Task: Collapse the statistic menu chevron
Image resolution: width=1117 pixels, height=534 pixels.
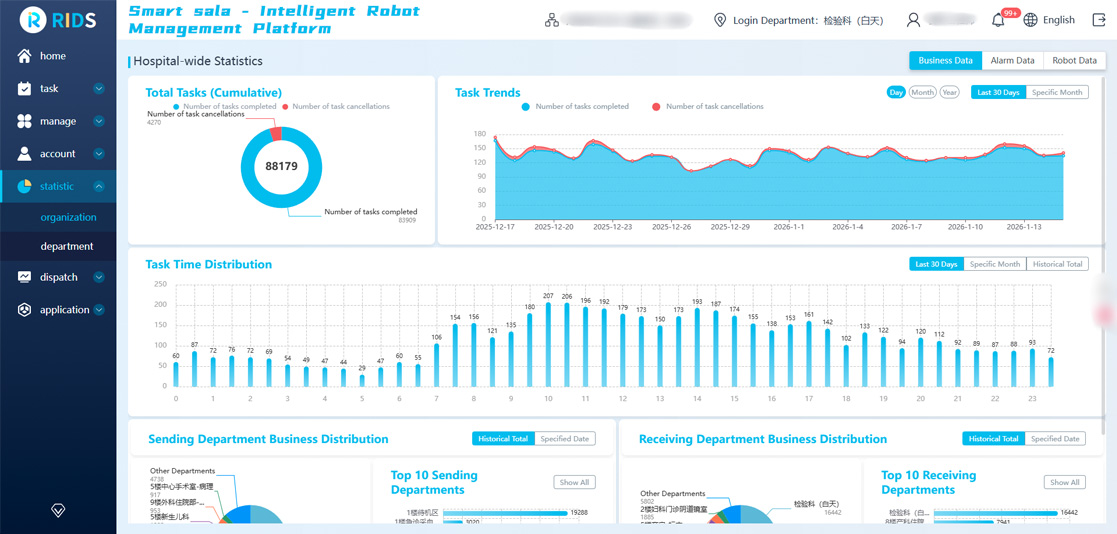Action: 99,187
